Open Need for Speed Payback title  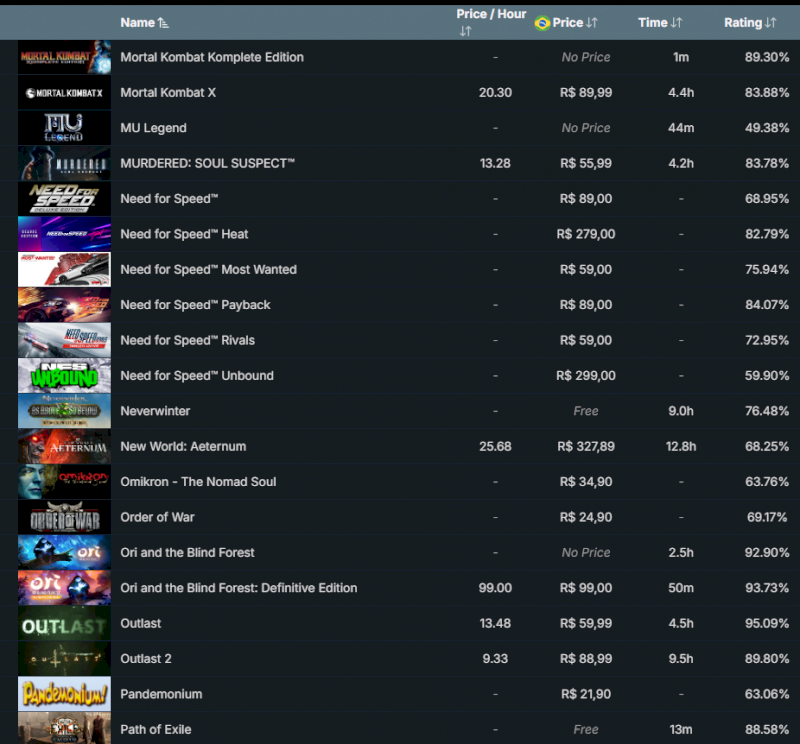pyautogui.click(x=195, y=305)
